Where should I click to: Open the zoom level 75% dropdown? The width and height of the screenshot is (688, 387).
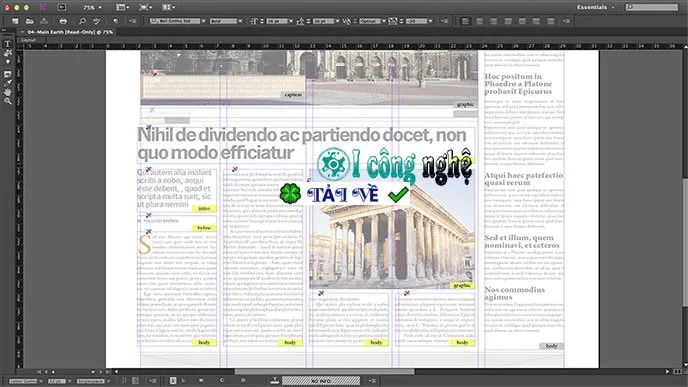(92, 7)
